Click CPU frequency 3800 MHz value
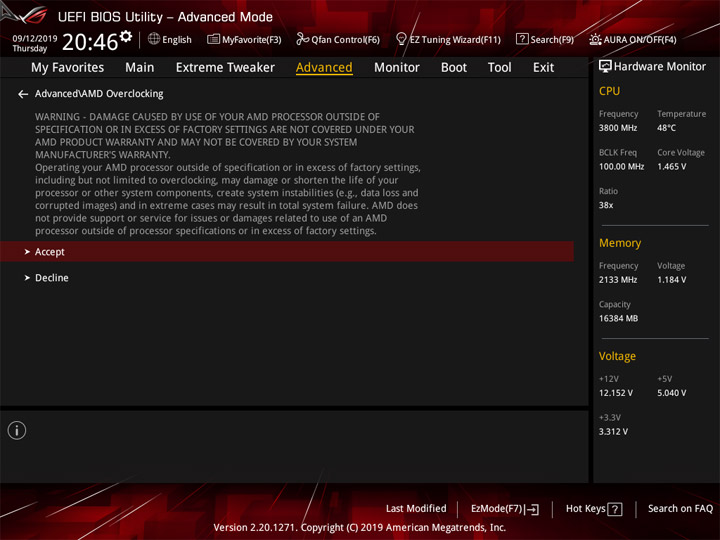720x540 pixels. (618, 128)
